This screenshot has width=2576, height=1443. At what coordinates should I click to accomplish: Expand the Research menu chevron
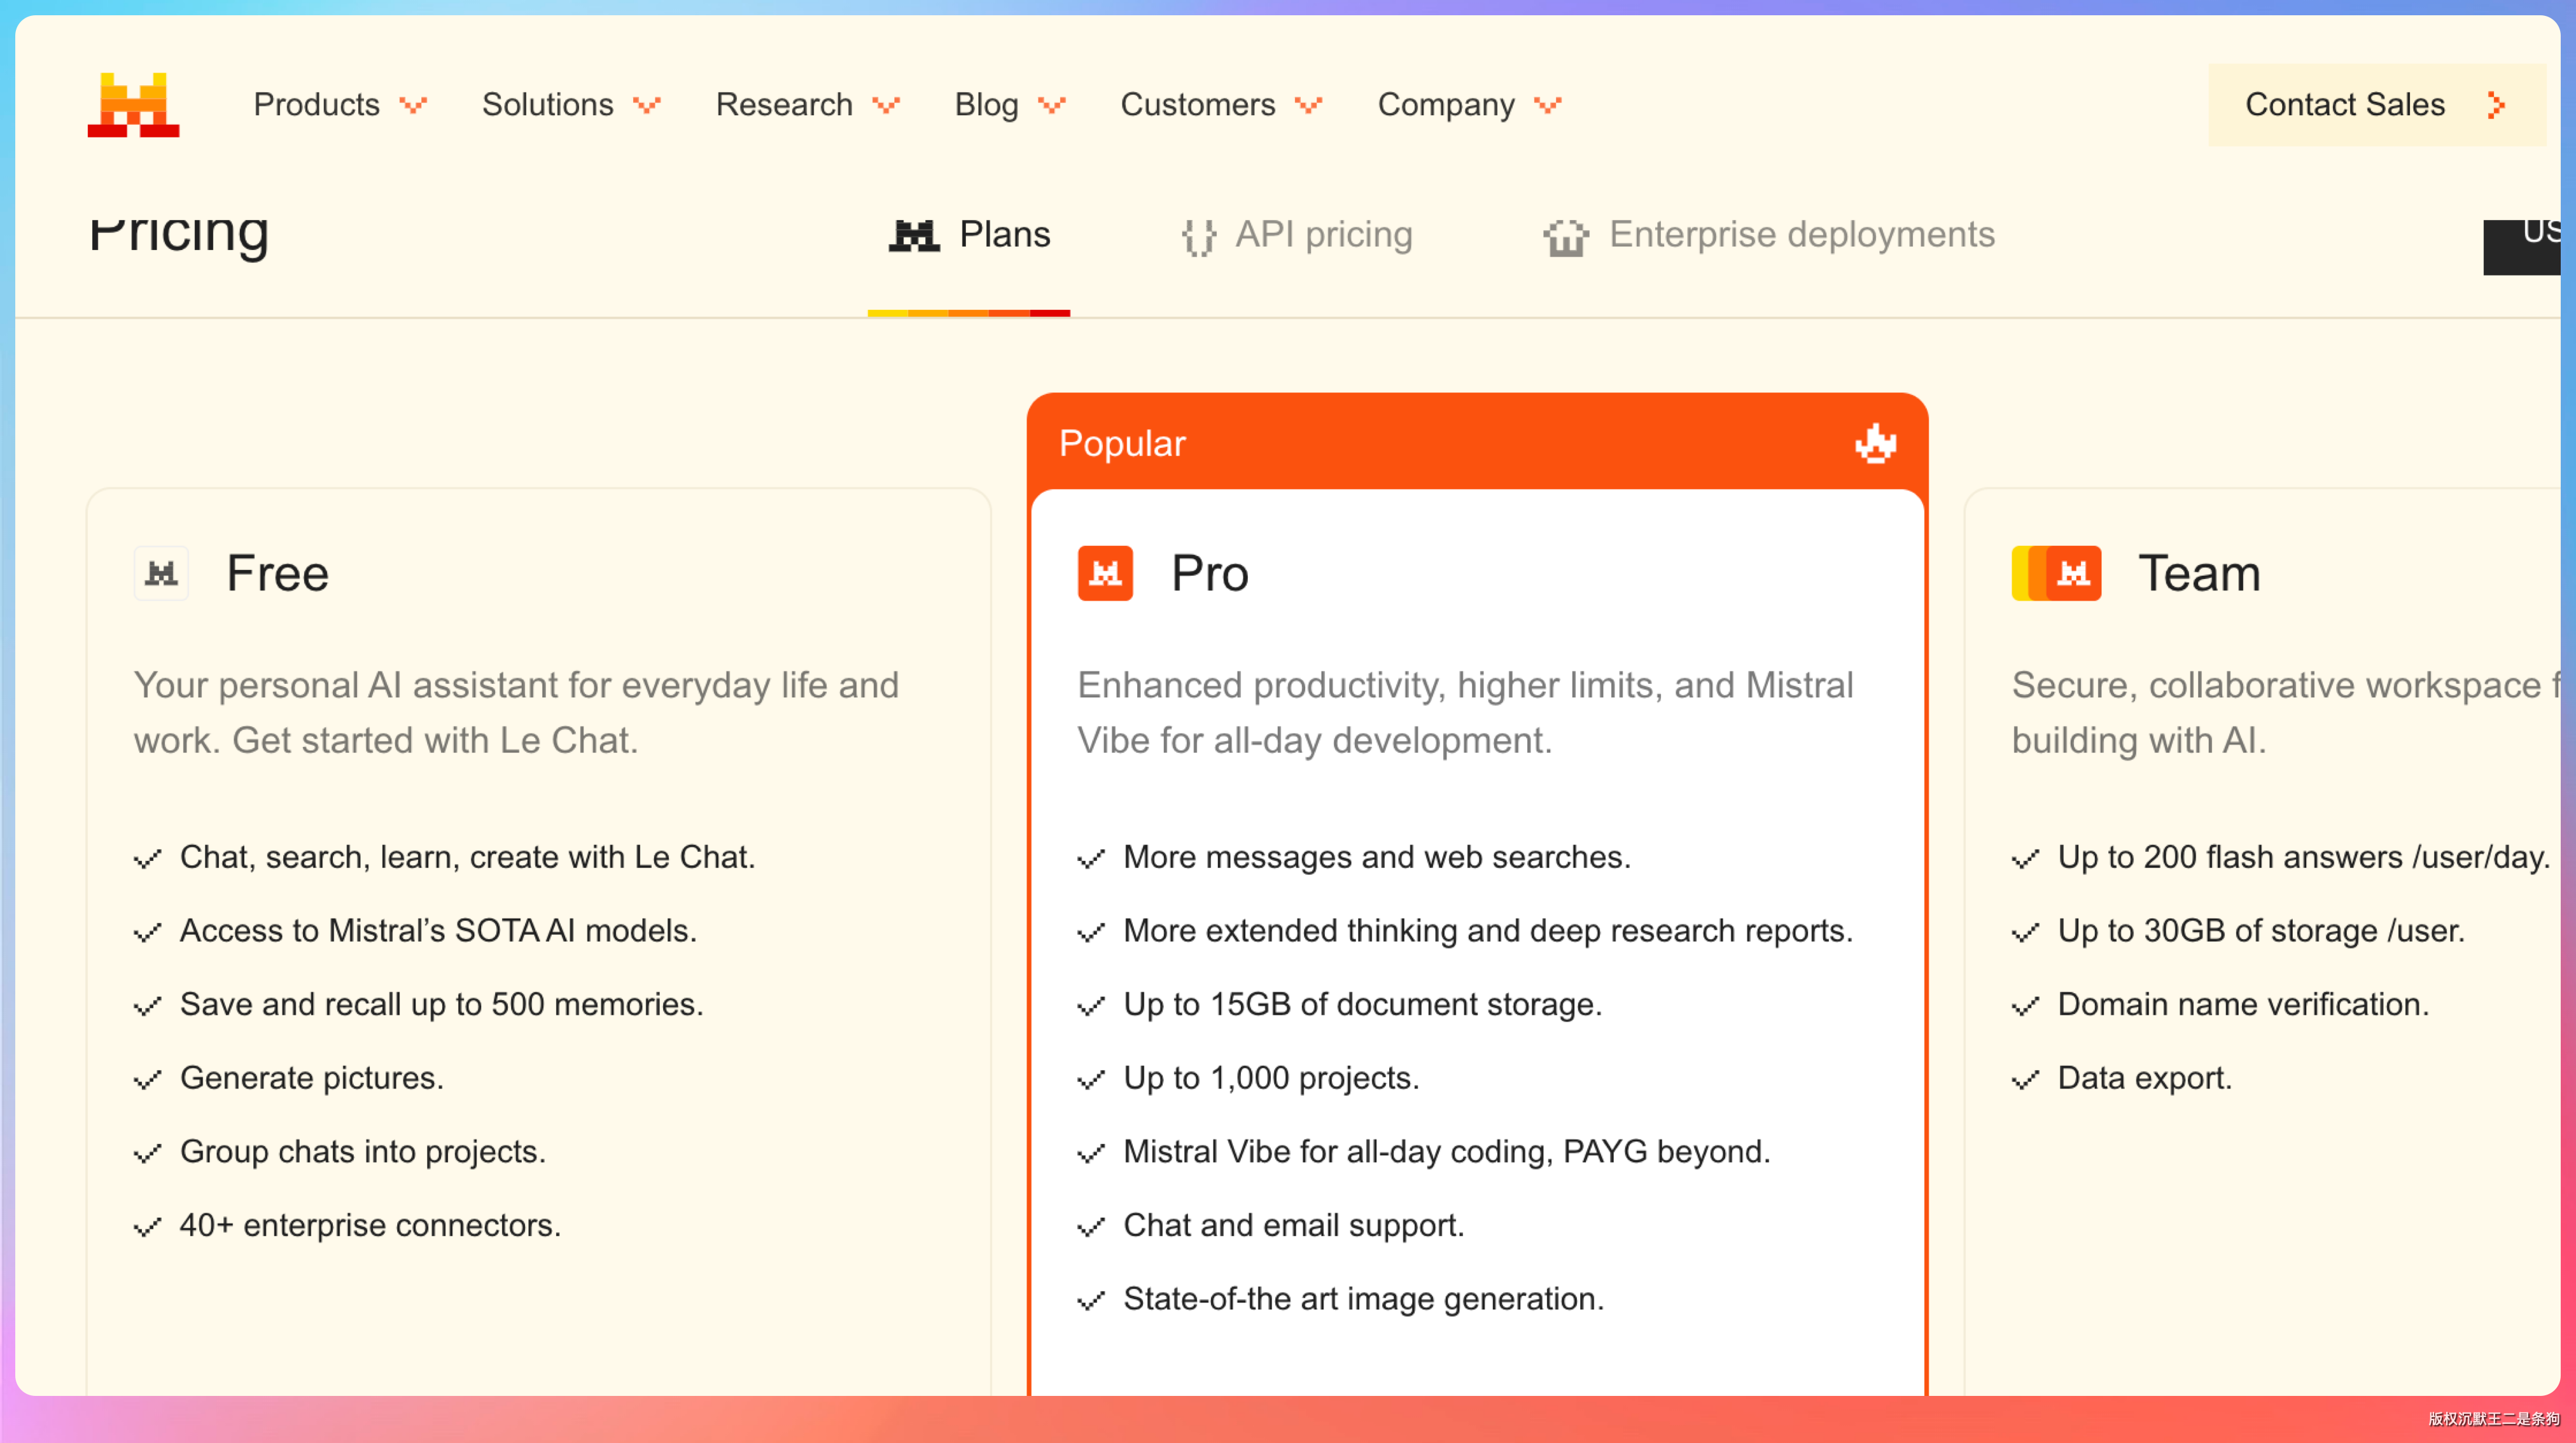(886, 105)
